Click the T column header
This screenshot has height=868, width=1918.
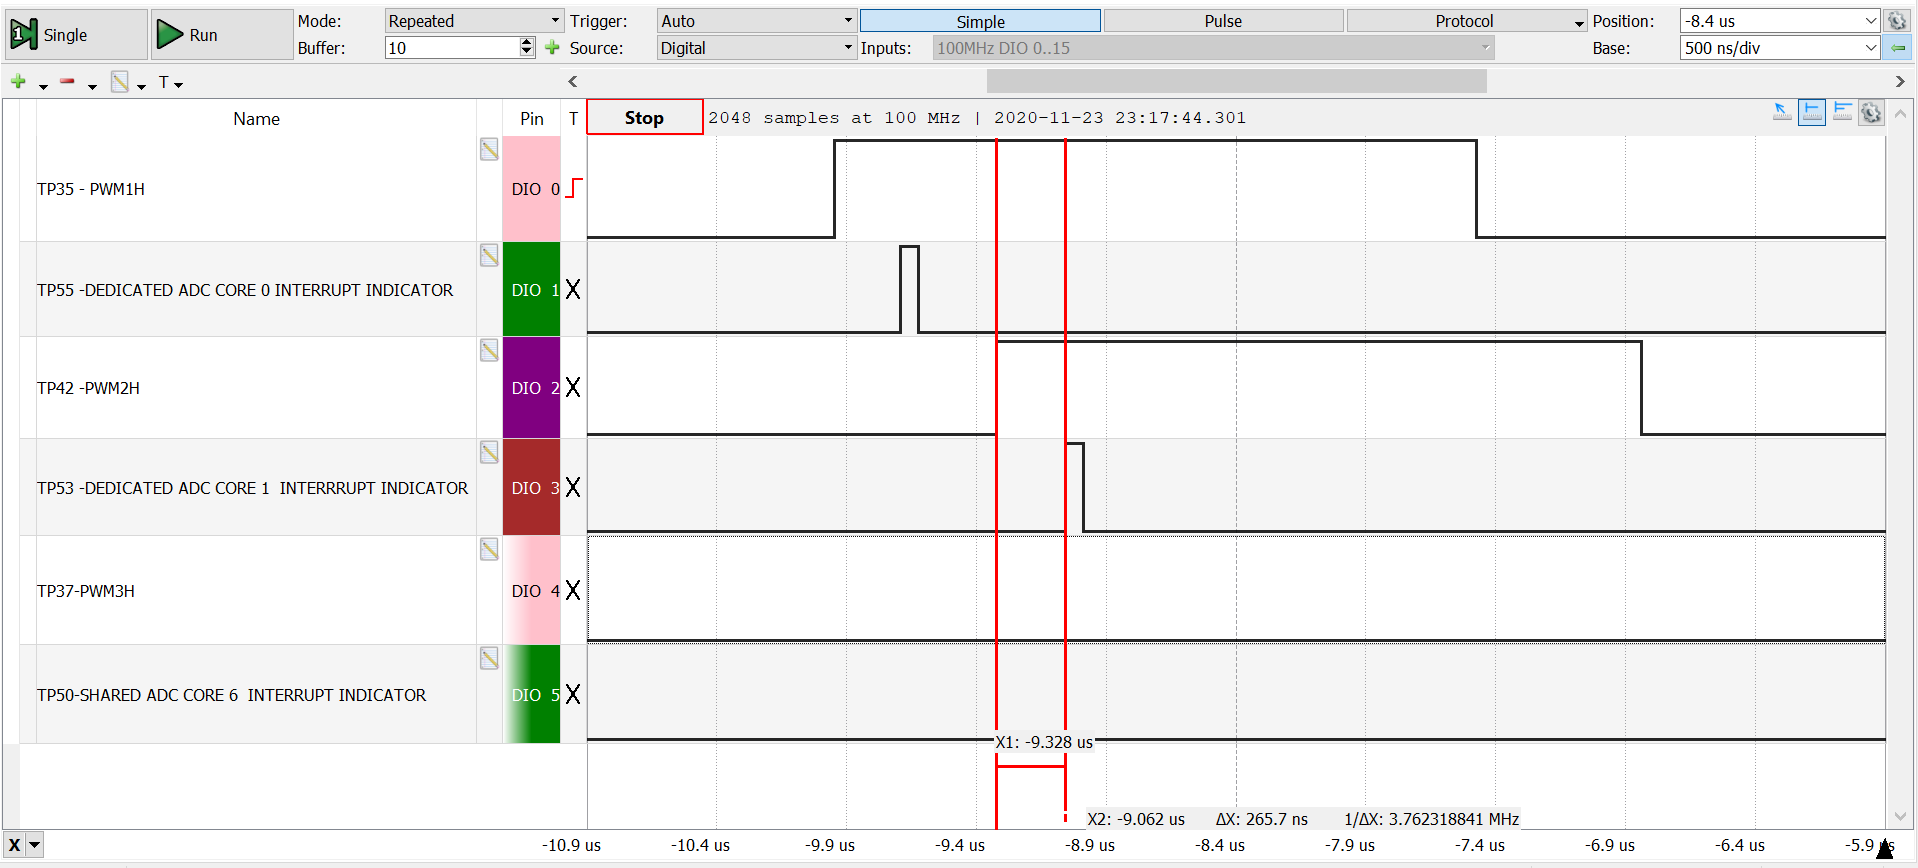tap(573, 119)
